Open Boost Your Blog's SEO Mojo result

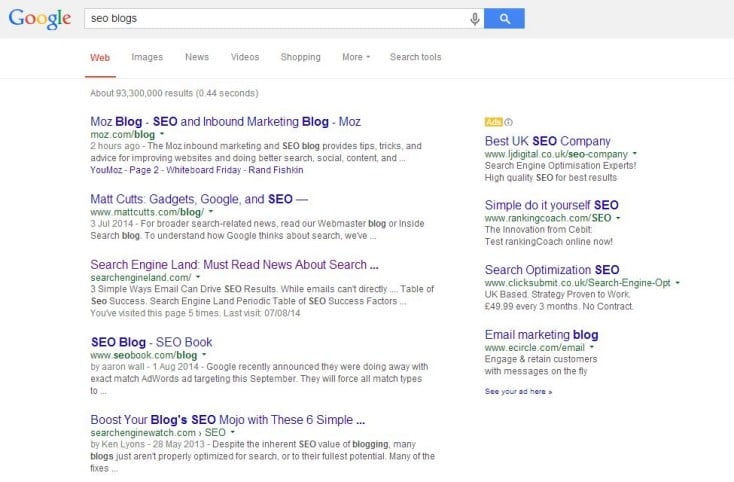(x=228, y=420)
